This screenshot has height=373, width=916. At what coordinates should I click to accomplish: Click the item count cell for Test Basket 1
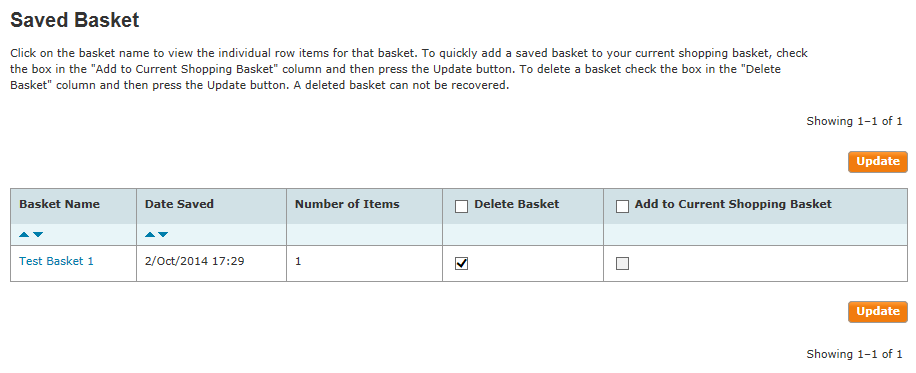point(298,261)
